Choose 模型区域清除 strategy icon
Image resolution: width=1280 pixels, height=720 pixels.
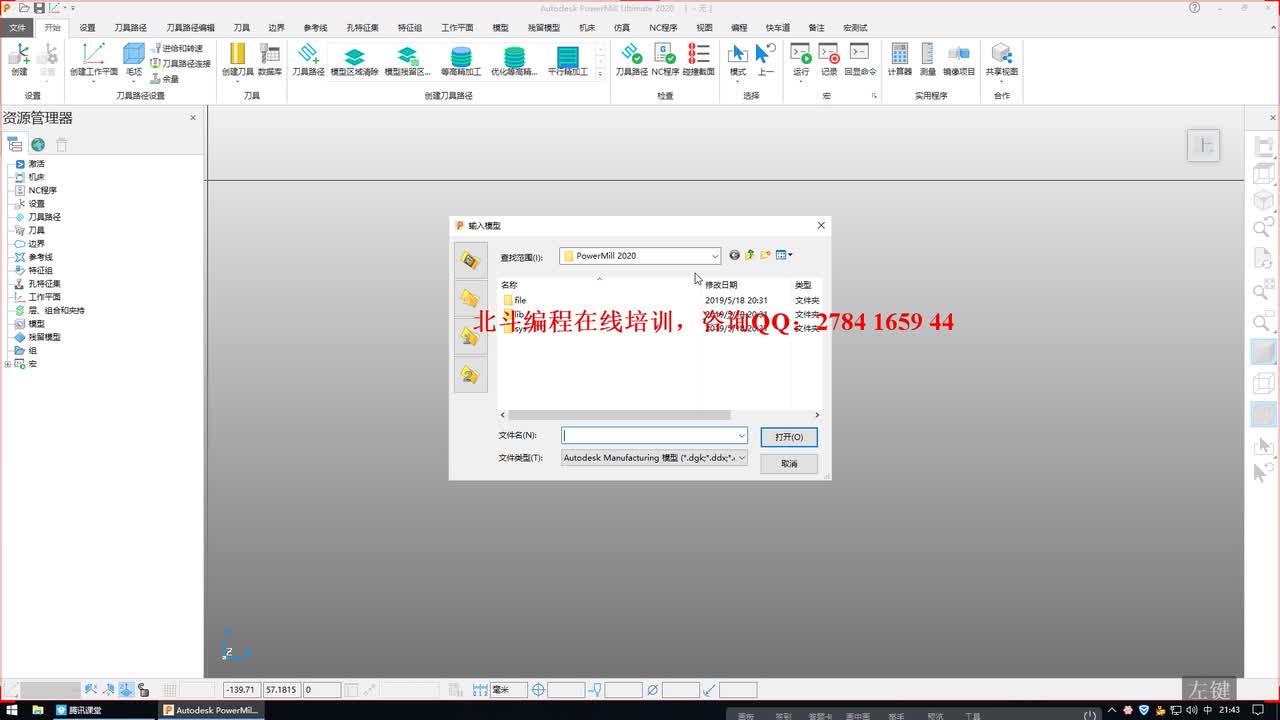(x=354, y=60)
